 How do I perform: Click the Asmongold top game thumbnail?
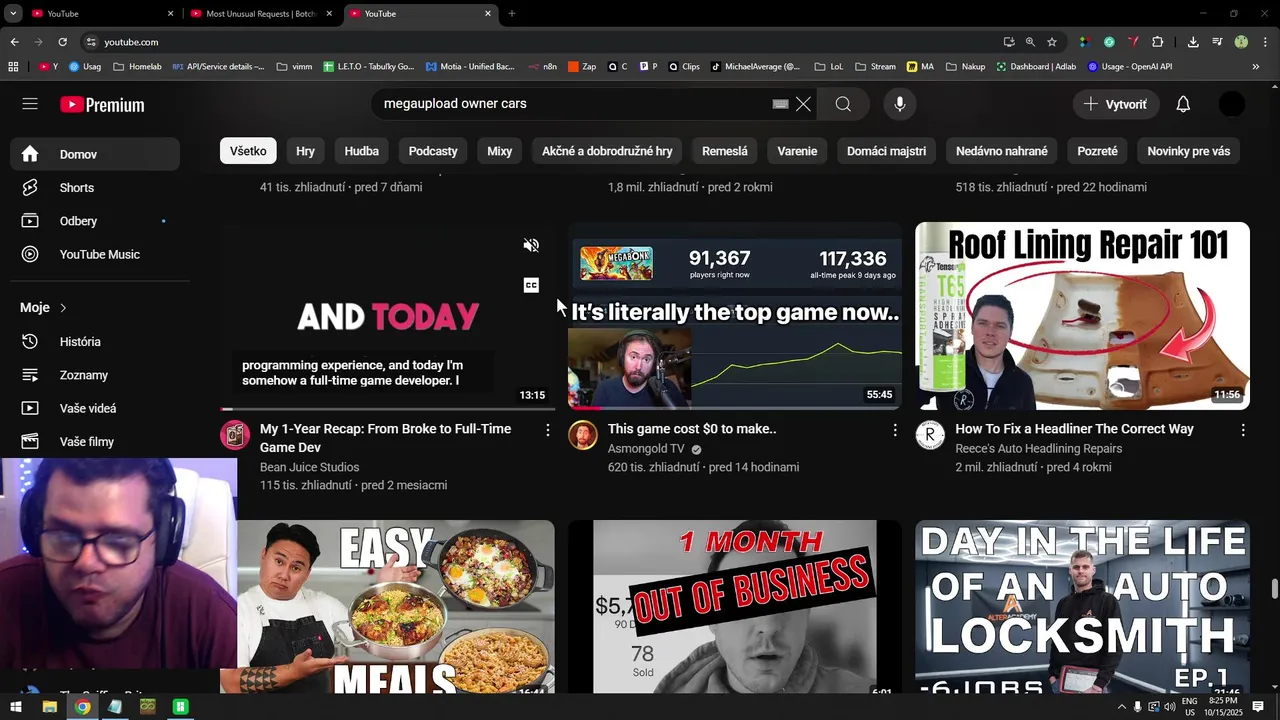(x=735, y=316)
